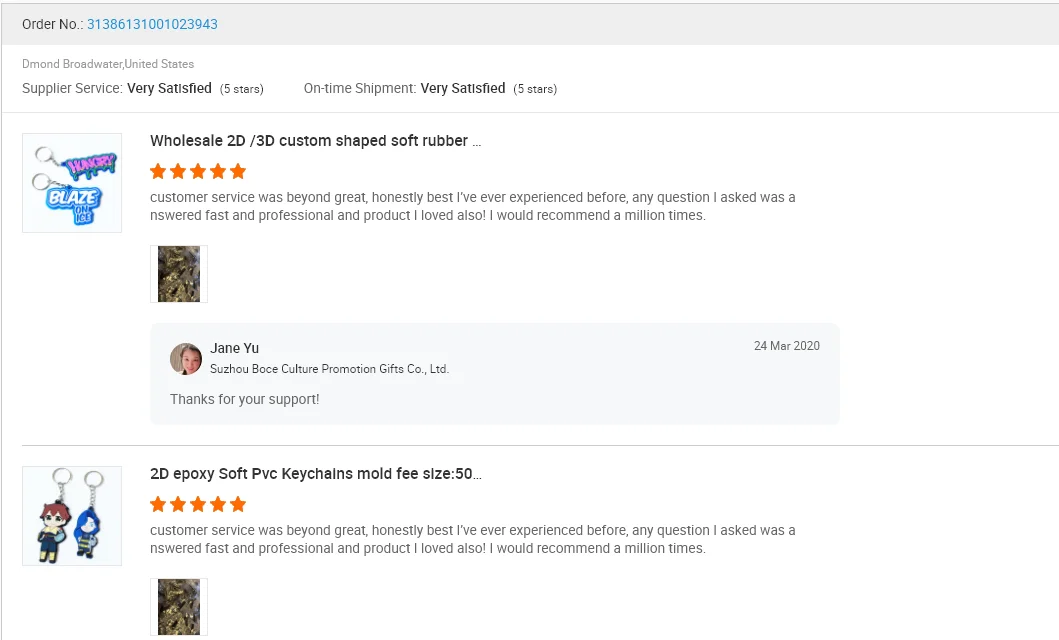Open the 2D epoxy Soft Pvc Keychains title
Image resolution: width=1059 pixels, height=640 pixels.
coord(315,474)
